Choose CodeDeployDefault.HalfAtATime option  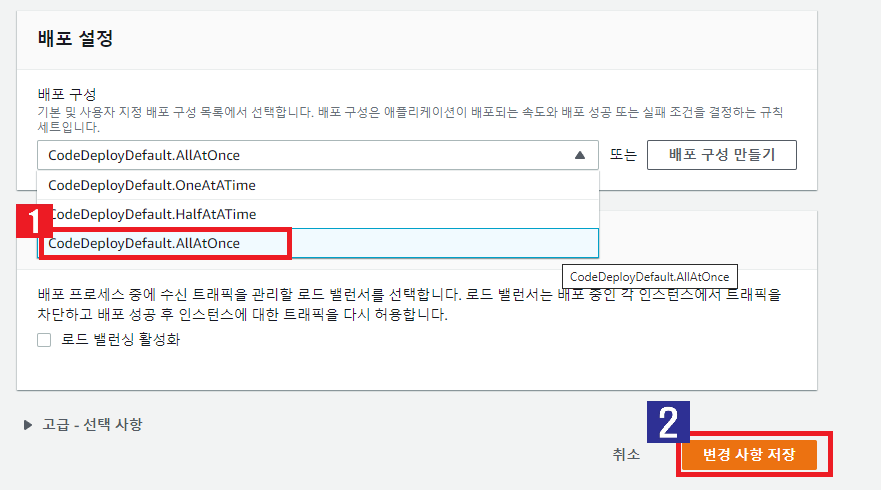(318, 214)
